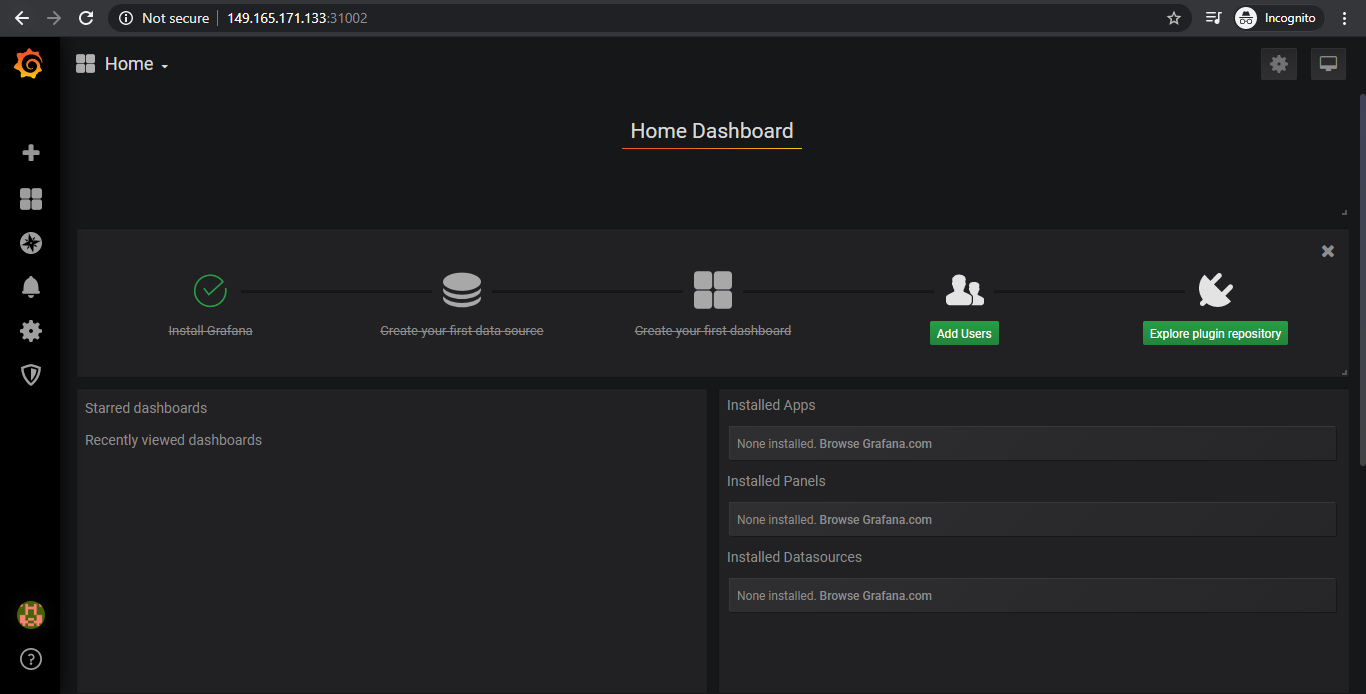The height and width of the screenshot is (694, 1366).
Task: Open Help via the question mark icon
Action: (30, 659)
